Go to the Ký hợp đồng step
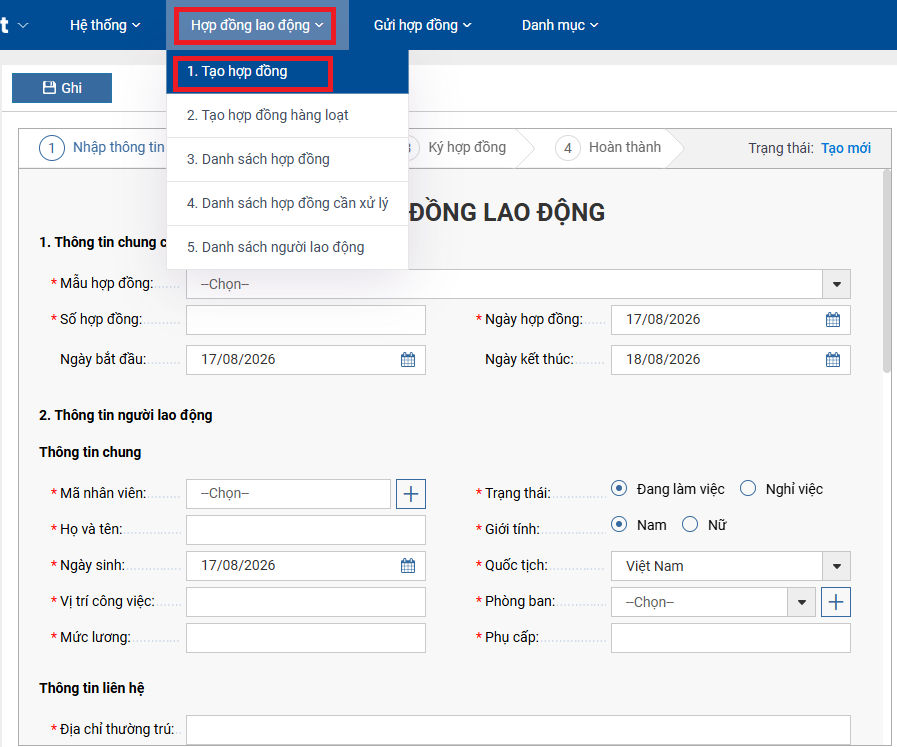This screenshot has height=747, width=897. pyautogui.click(x=467, y=148)
